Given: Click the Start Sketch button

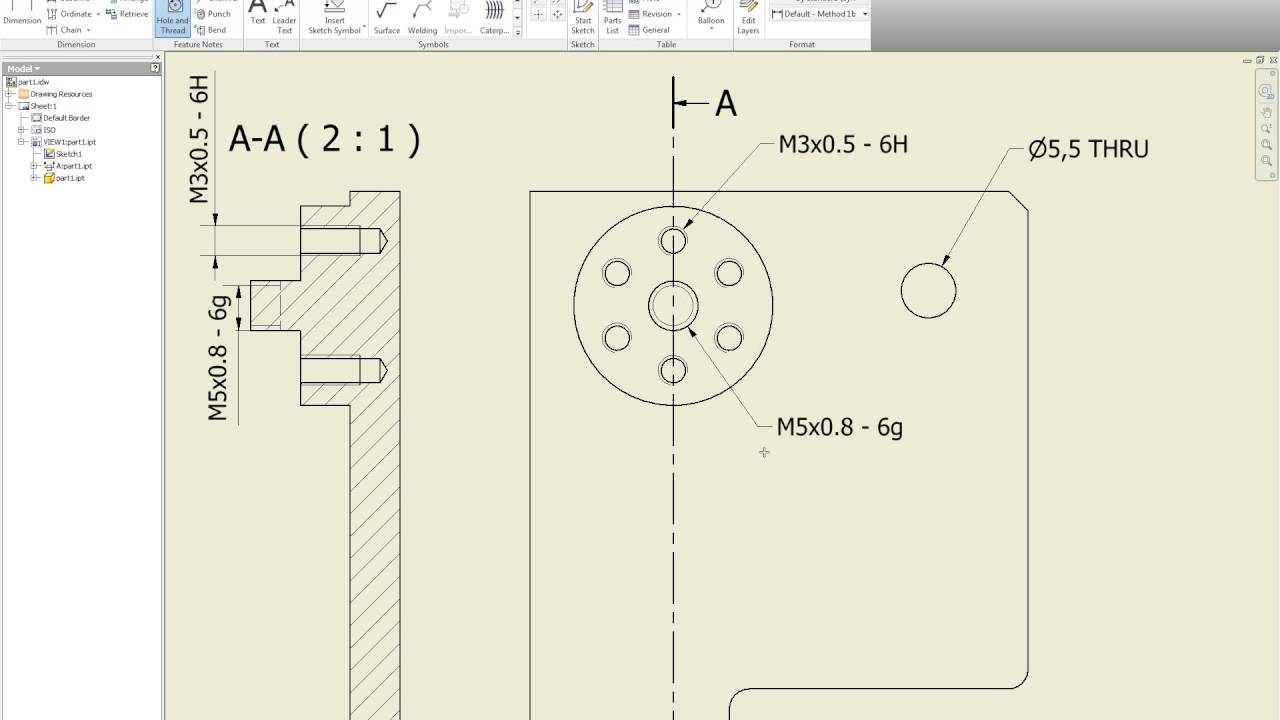Looking at the screenshot, I should tap(583, 18).
